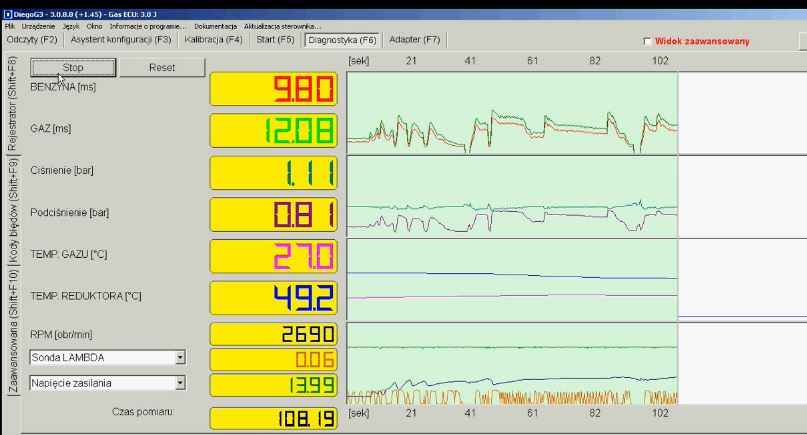
Task: Open Kody błędów (Shift+F9) side tab
Action: coord(12,211)
